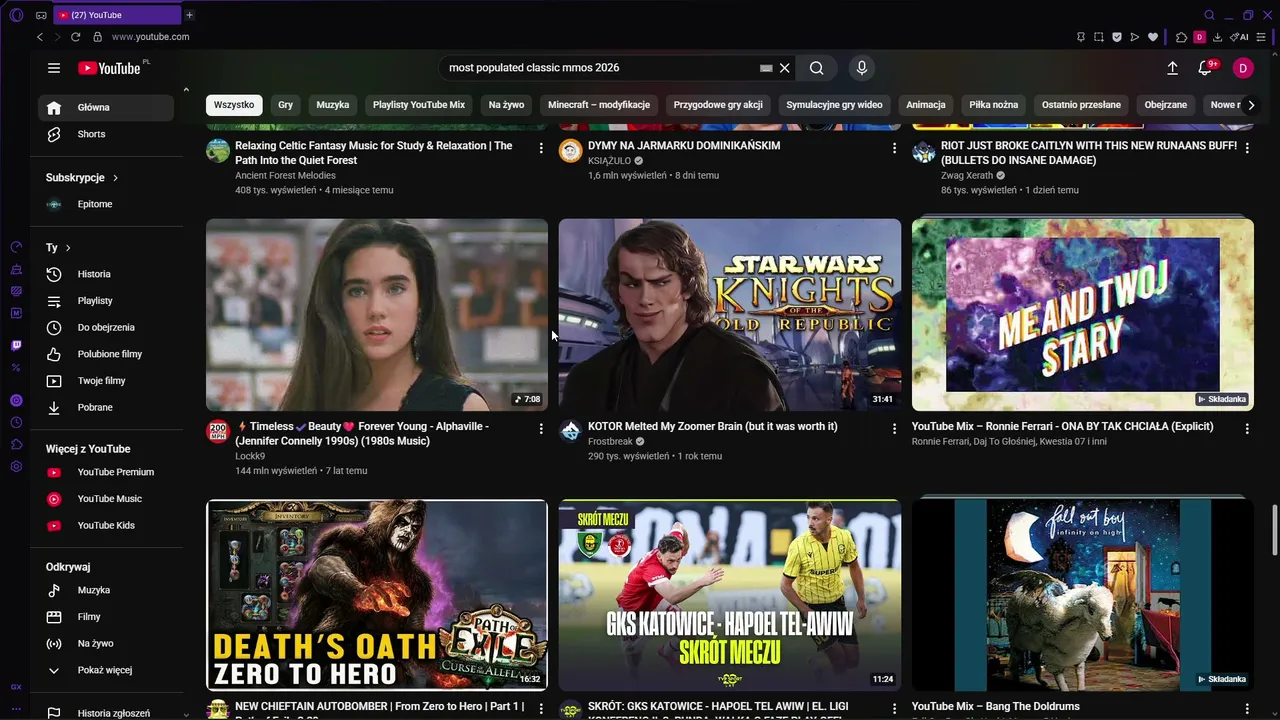1280x720 pixels.
Task: Go back to the previous page
Action: pos(40,37)
